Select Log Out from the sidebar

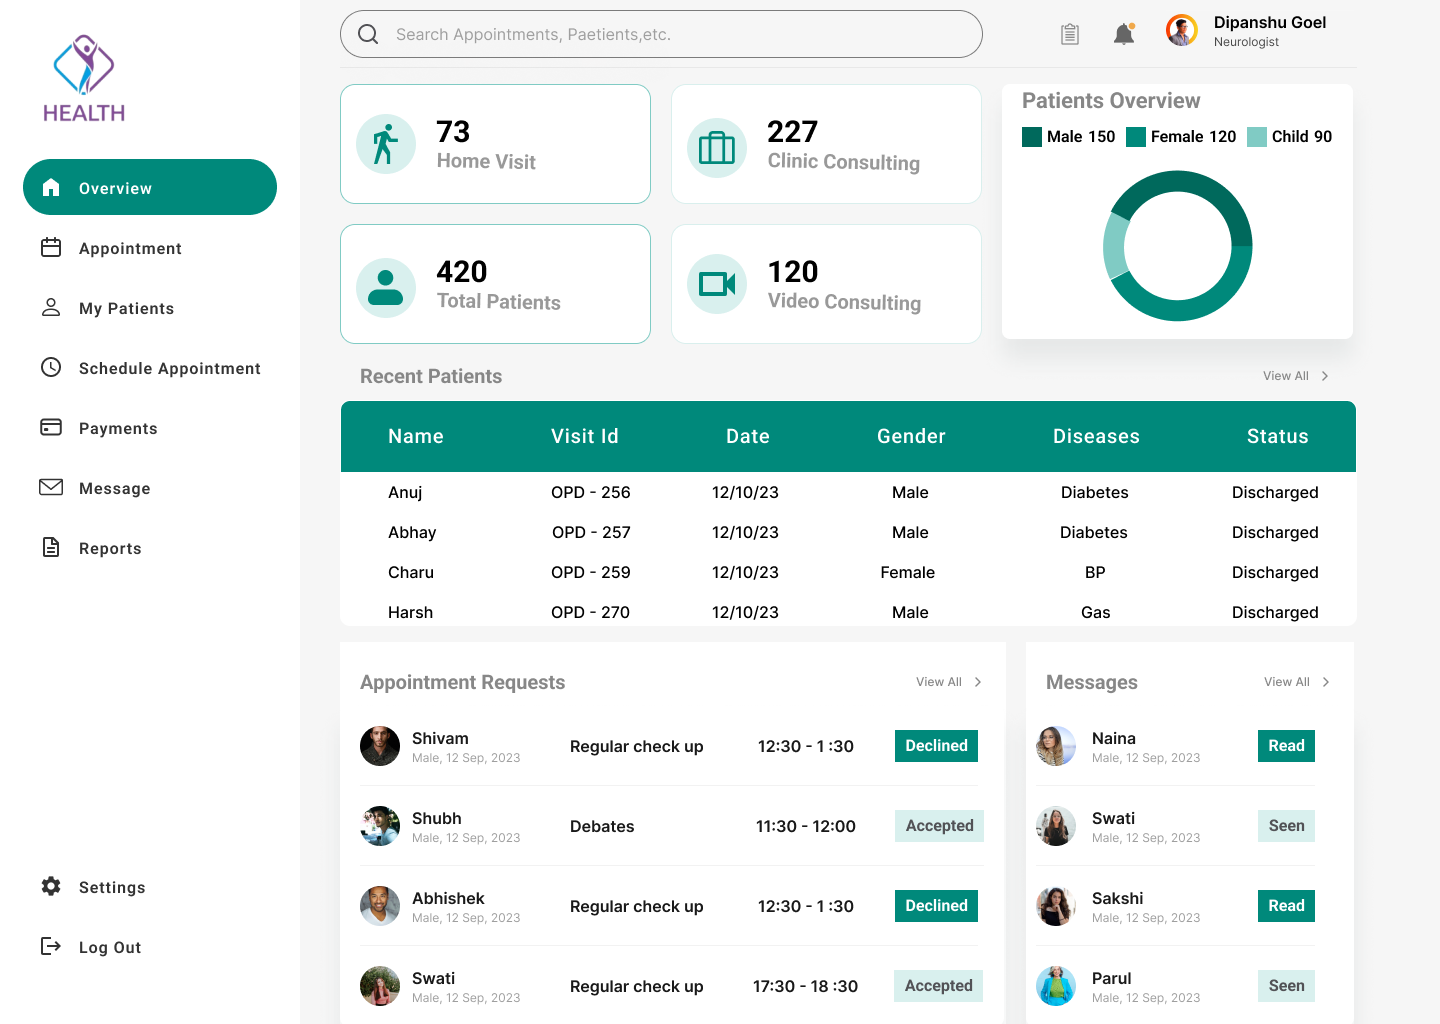110,947
